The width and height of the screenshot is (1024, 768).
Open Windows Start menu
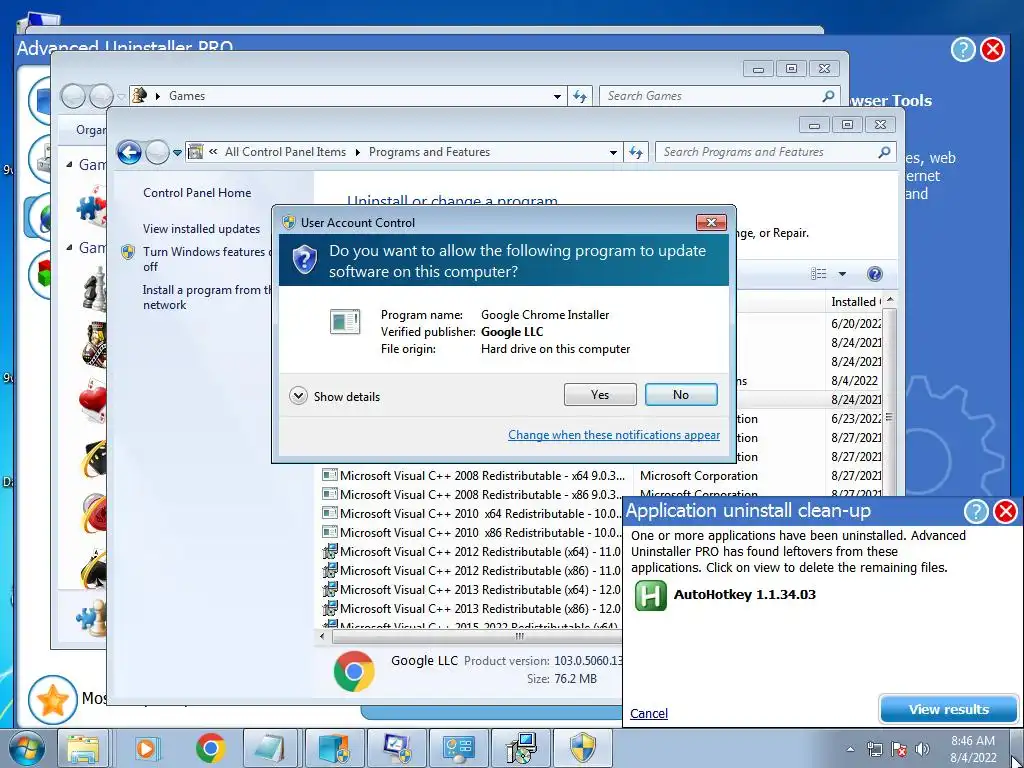[x=25, y=748]
